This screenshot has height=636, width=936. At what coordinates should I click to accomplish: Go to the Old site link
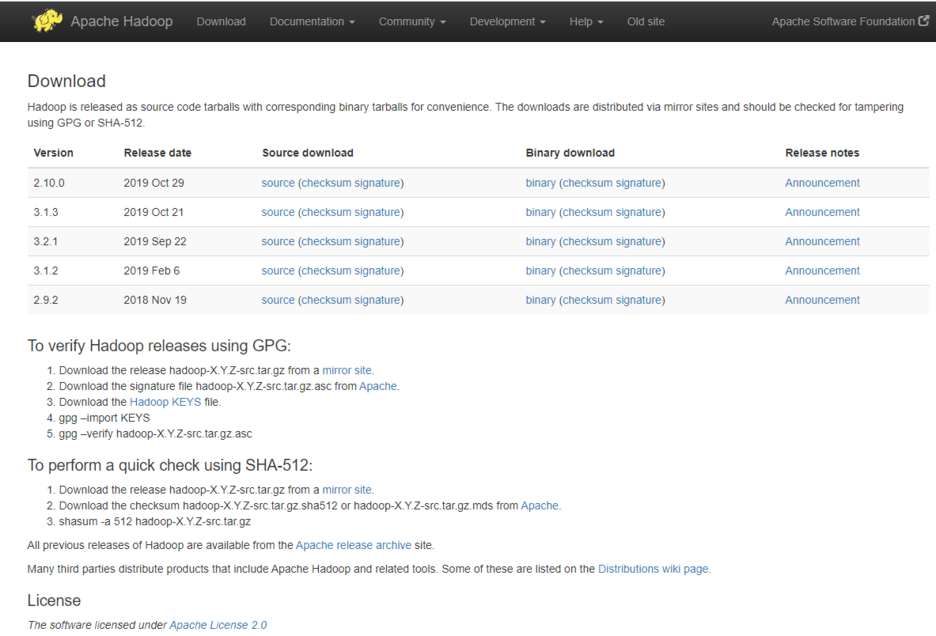pyautogui.click(x=645, y=21)
